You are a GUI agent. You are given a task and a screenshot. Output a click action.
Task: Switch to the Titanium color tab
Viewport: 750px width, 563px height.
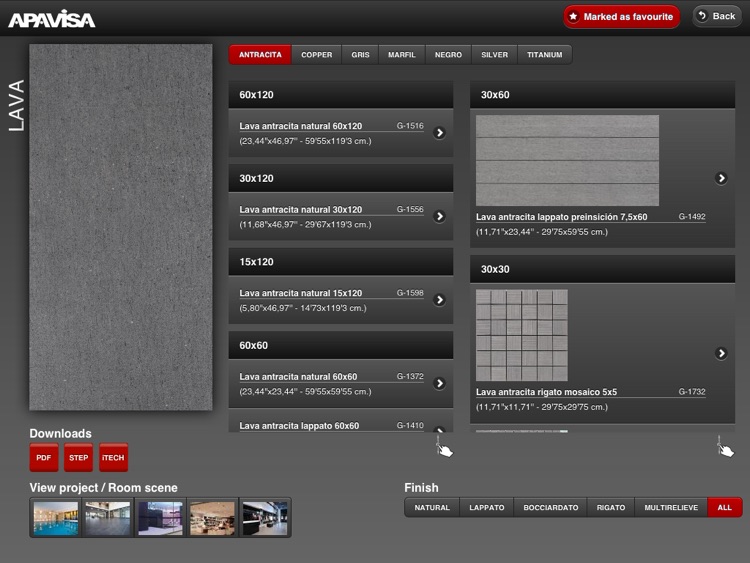(x=545, y=55)
